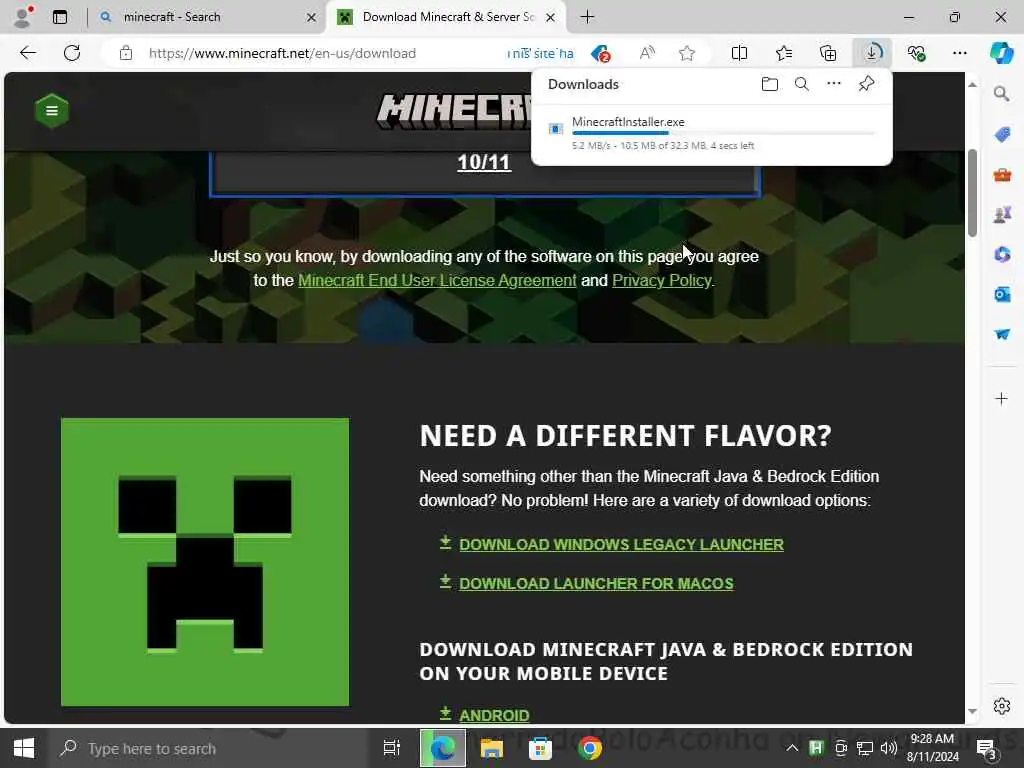Viewport: 1024px width, 768px height.
Task: Open Tools briefcase in Edge sidebar
Action: (x=1001, y=174)
